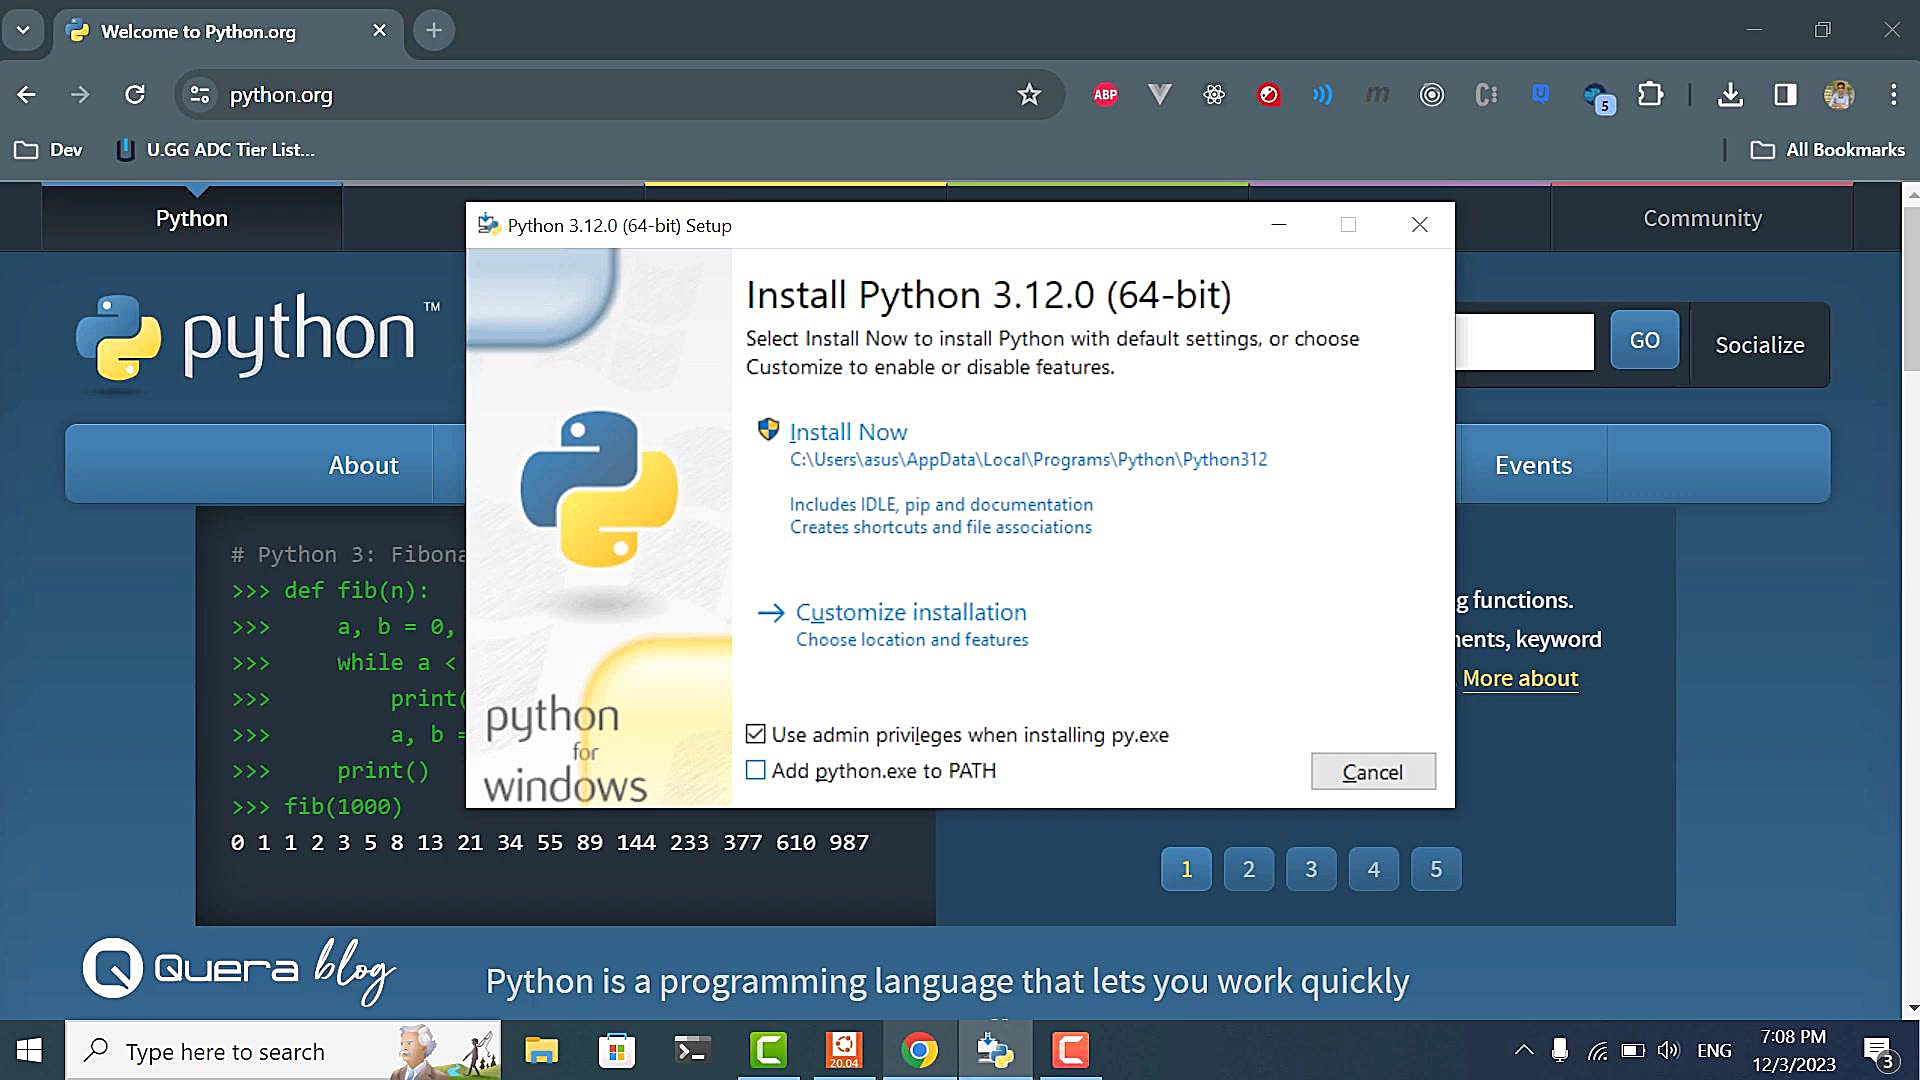Click the Chrome forward arrow
This screenshot has width=1920, height=1080.
(80, 95)
